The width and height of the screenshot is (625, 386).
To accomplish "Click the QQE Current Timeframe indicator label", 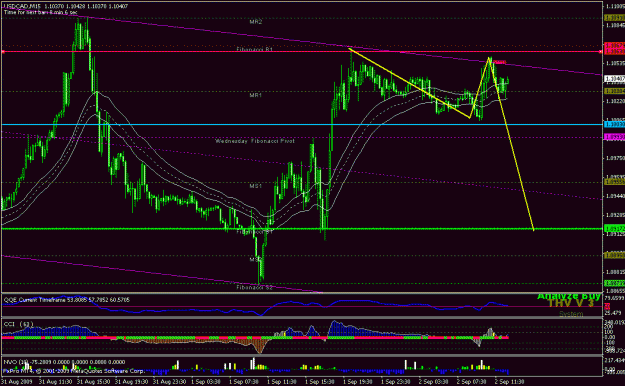I will [x=67, y=300].
